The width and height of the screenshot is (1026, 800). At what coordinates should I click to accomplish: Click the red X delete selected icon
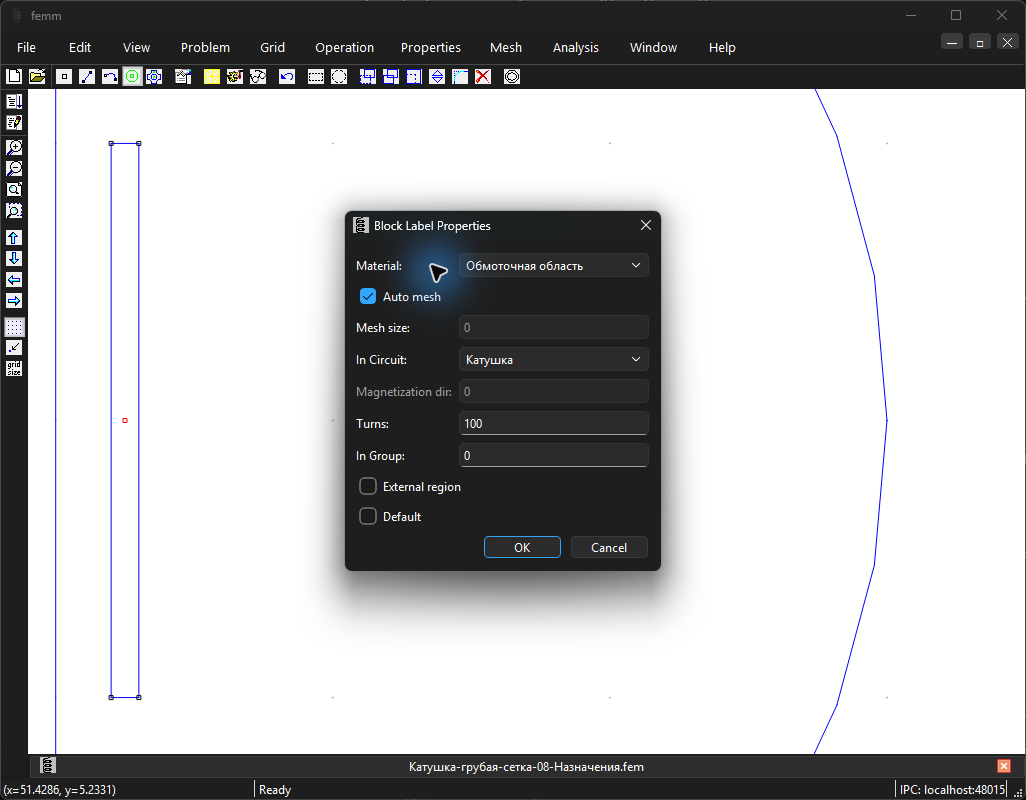(483, 77)
